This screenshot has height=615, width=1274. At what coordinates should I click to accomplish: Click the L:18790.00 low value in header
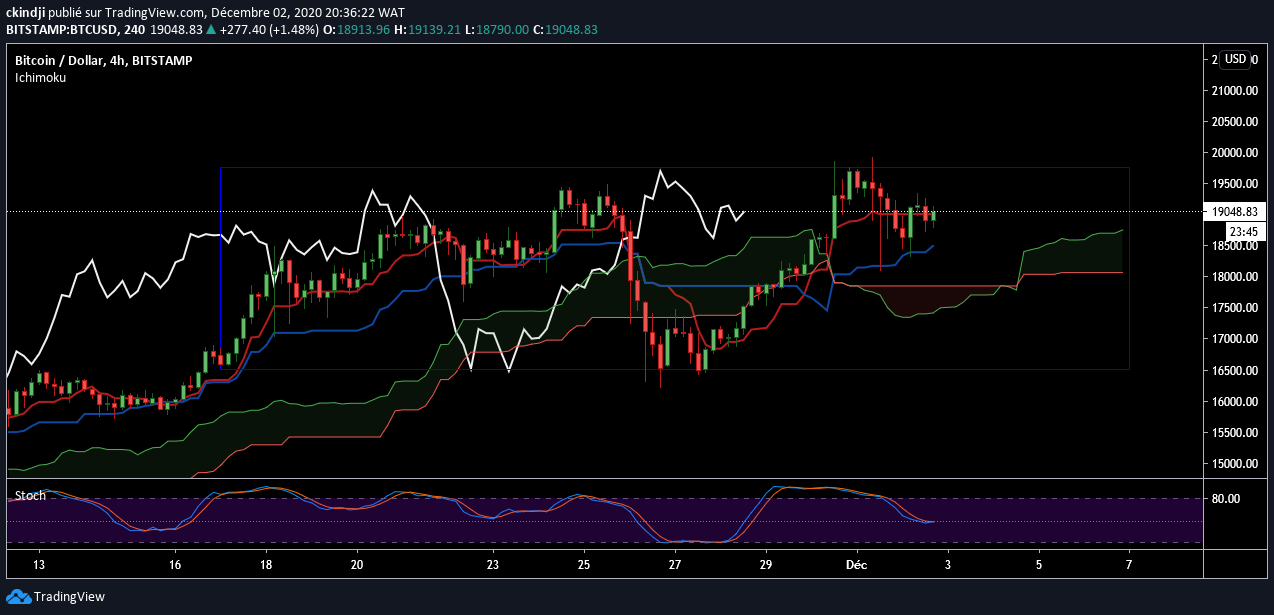496,29
